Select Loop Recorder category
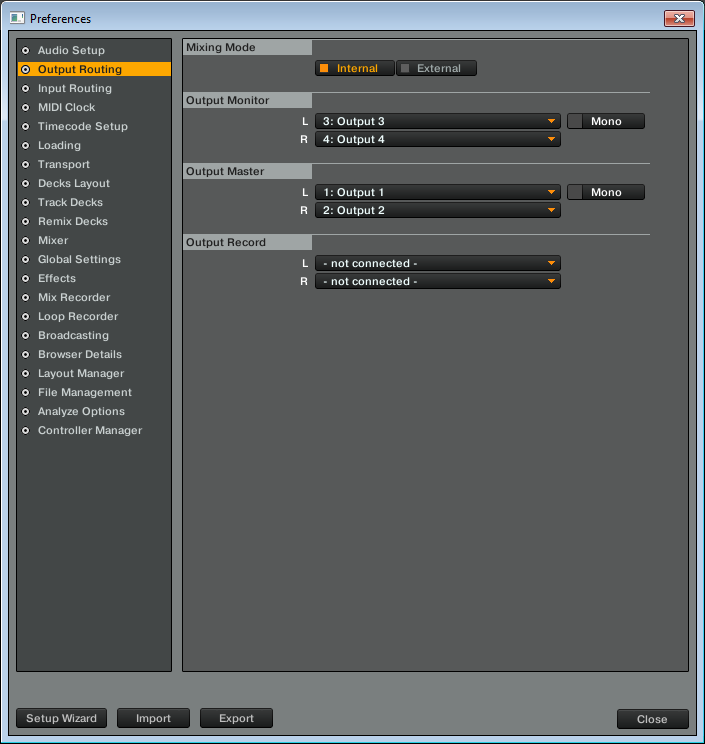Screen dimensions: 705x744 [94, 316]
